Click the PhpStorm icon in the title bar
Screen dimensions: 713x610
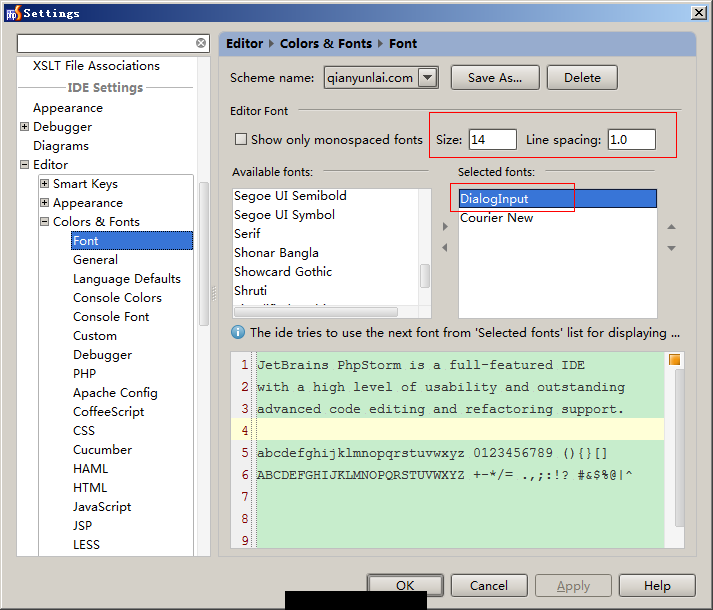coord(13,13)
